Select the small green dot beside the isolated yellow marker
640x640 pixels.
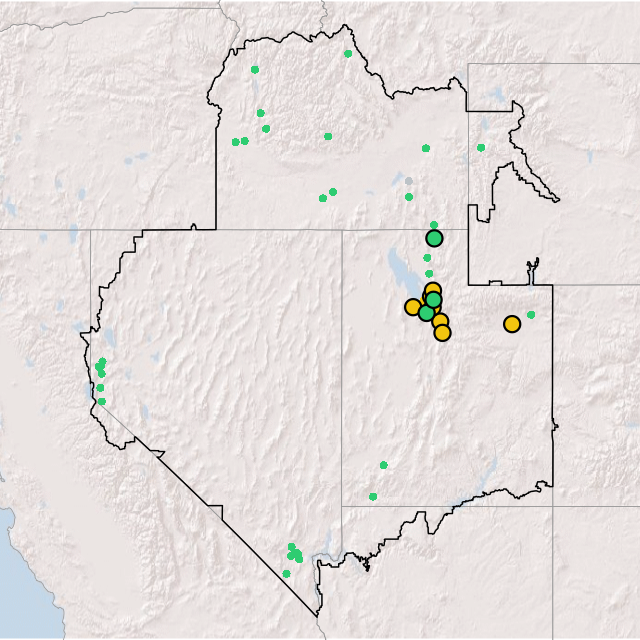(531, 315)
